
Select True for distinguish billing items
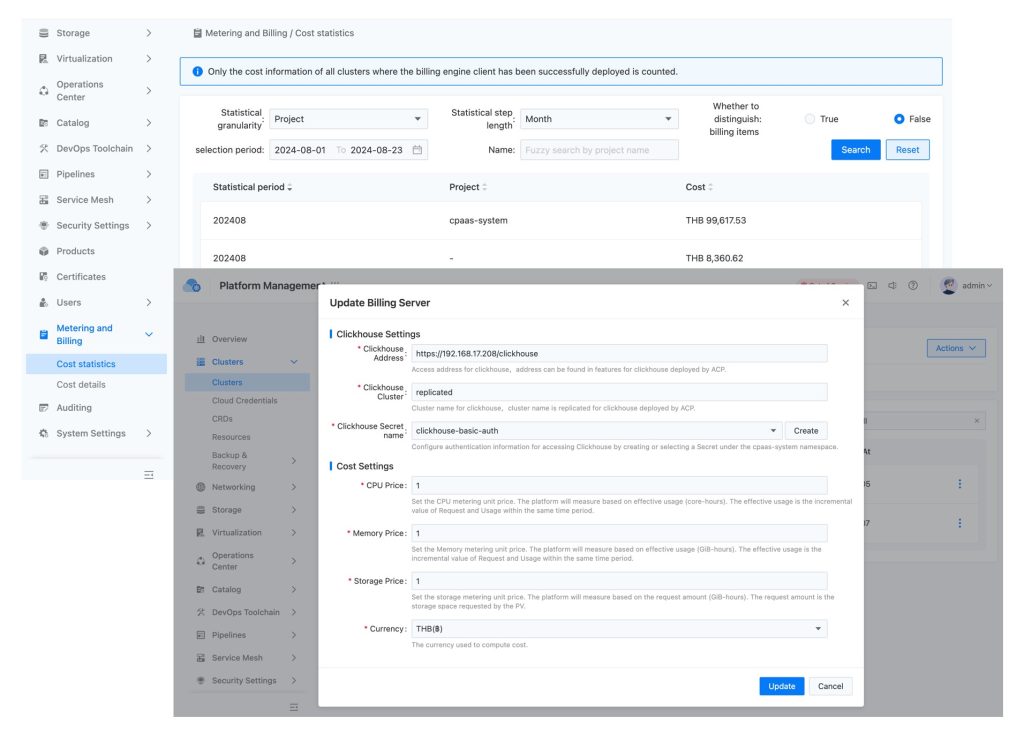pos(810,119)
